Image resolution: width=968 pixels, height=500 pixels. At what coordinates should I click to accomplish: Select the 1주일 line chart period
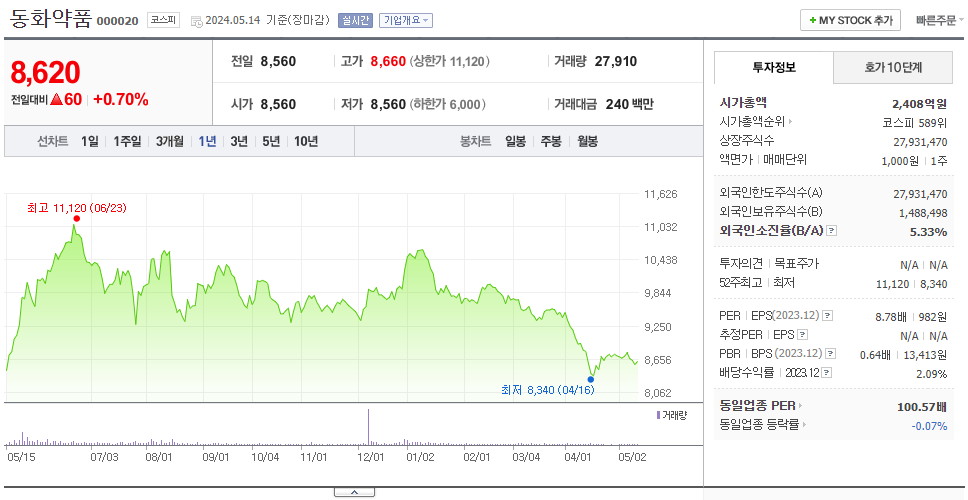coord(127,141)
